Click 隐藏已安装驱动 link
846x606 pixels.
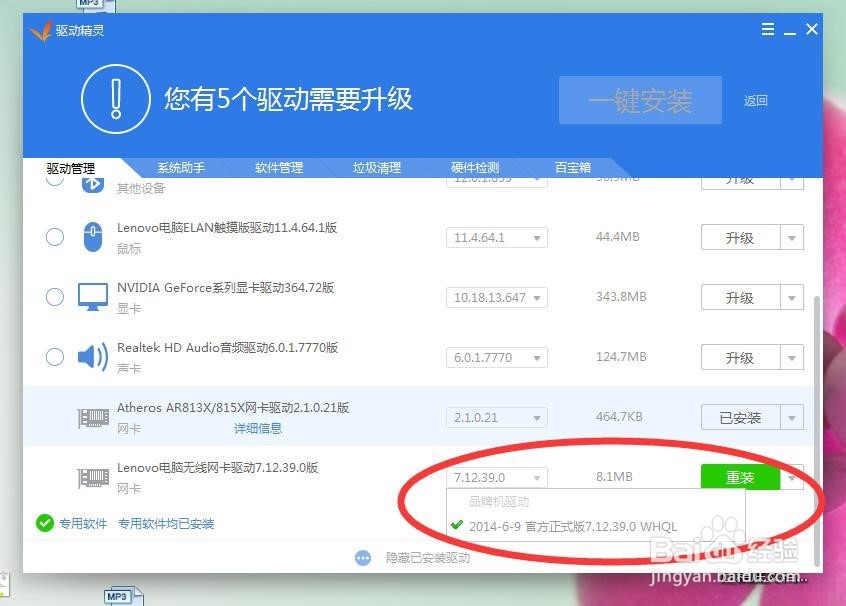(x=428, y=558)
